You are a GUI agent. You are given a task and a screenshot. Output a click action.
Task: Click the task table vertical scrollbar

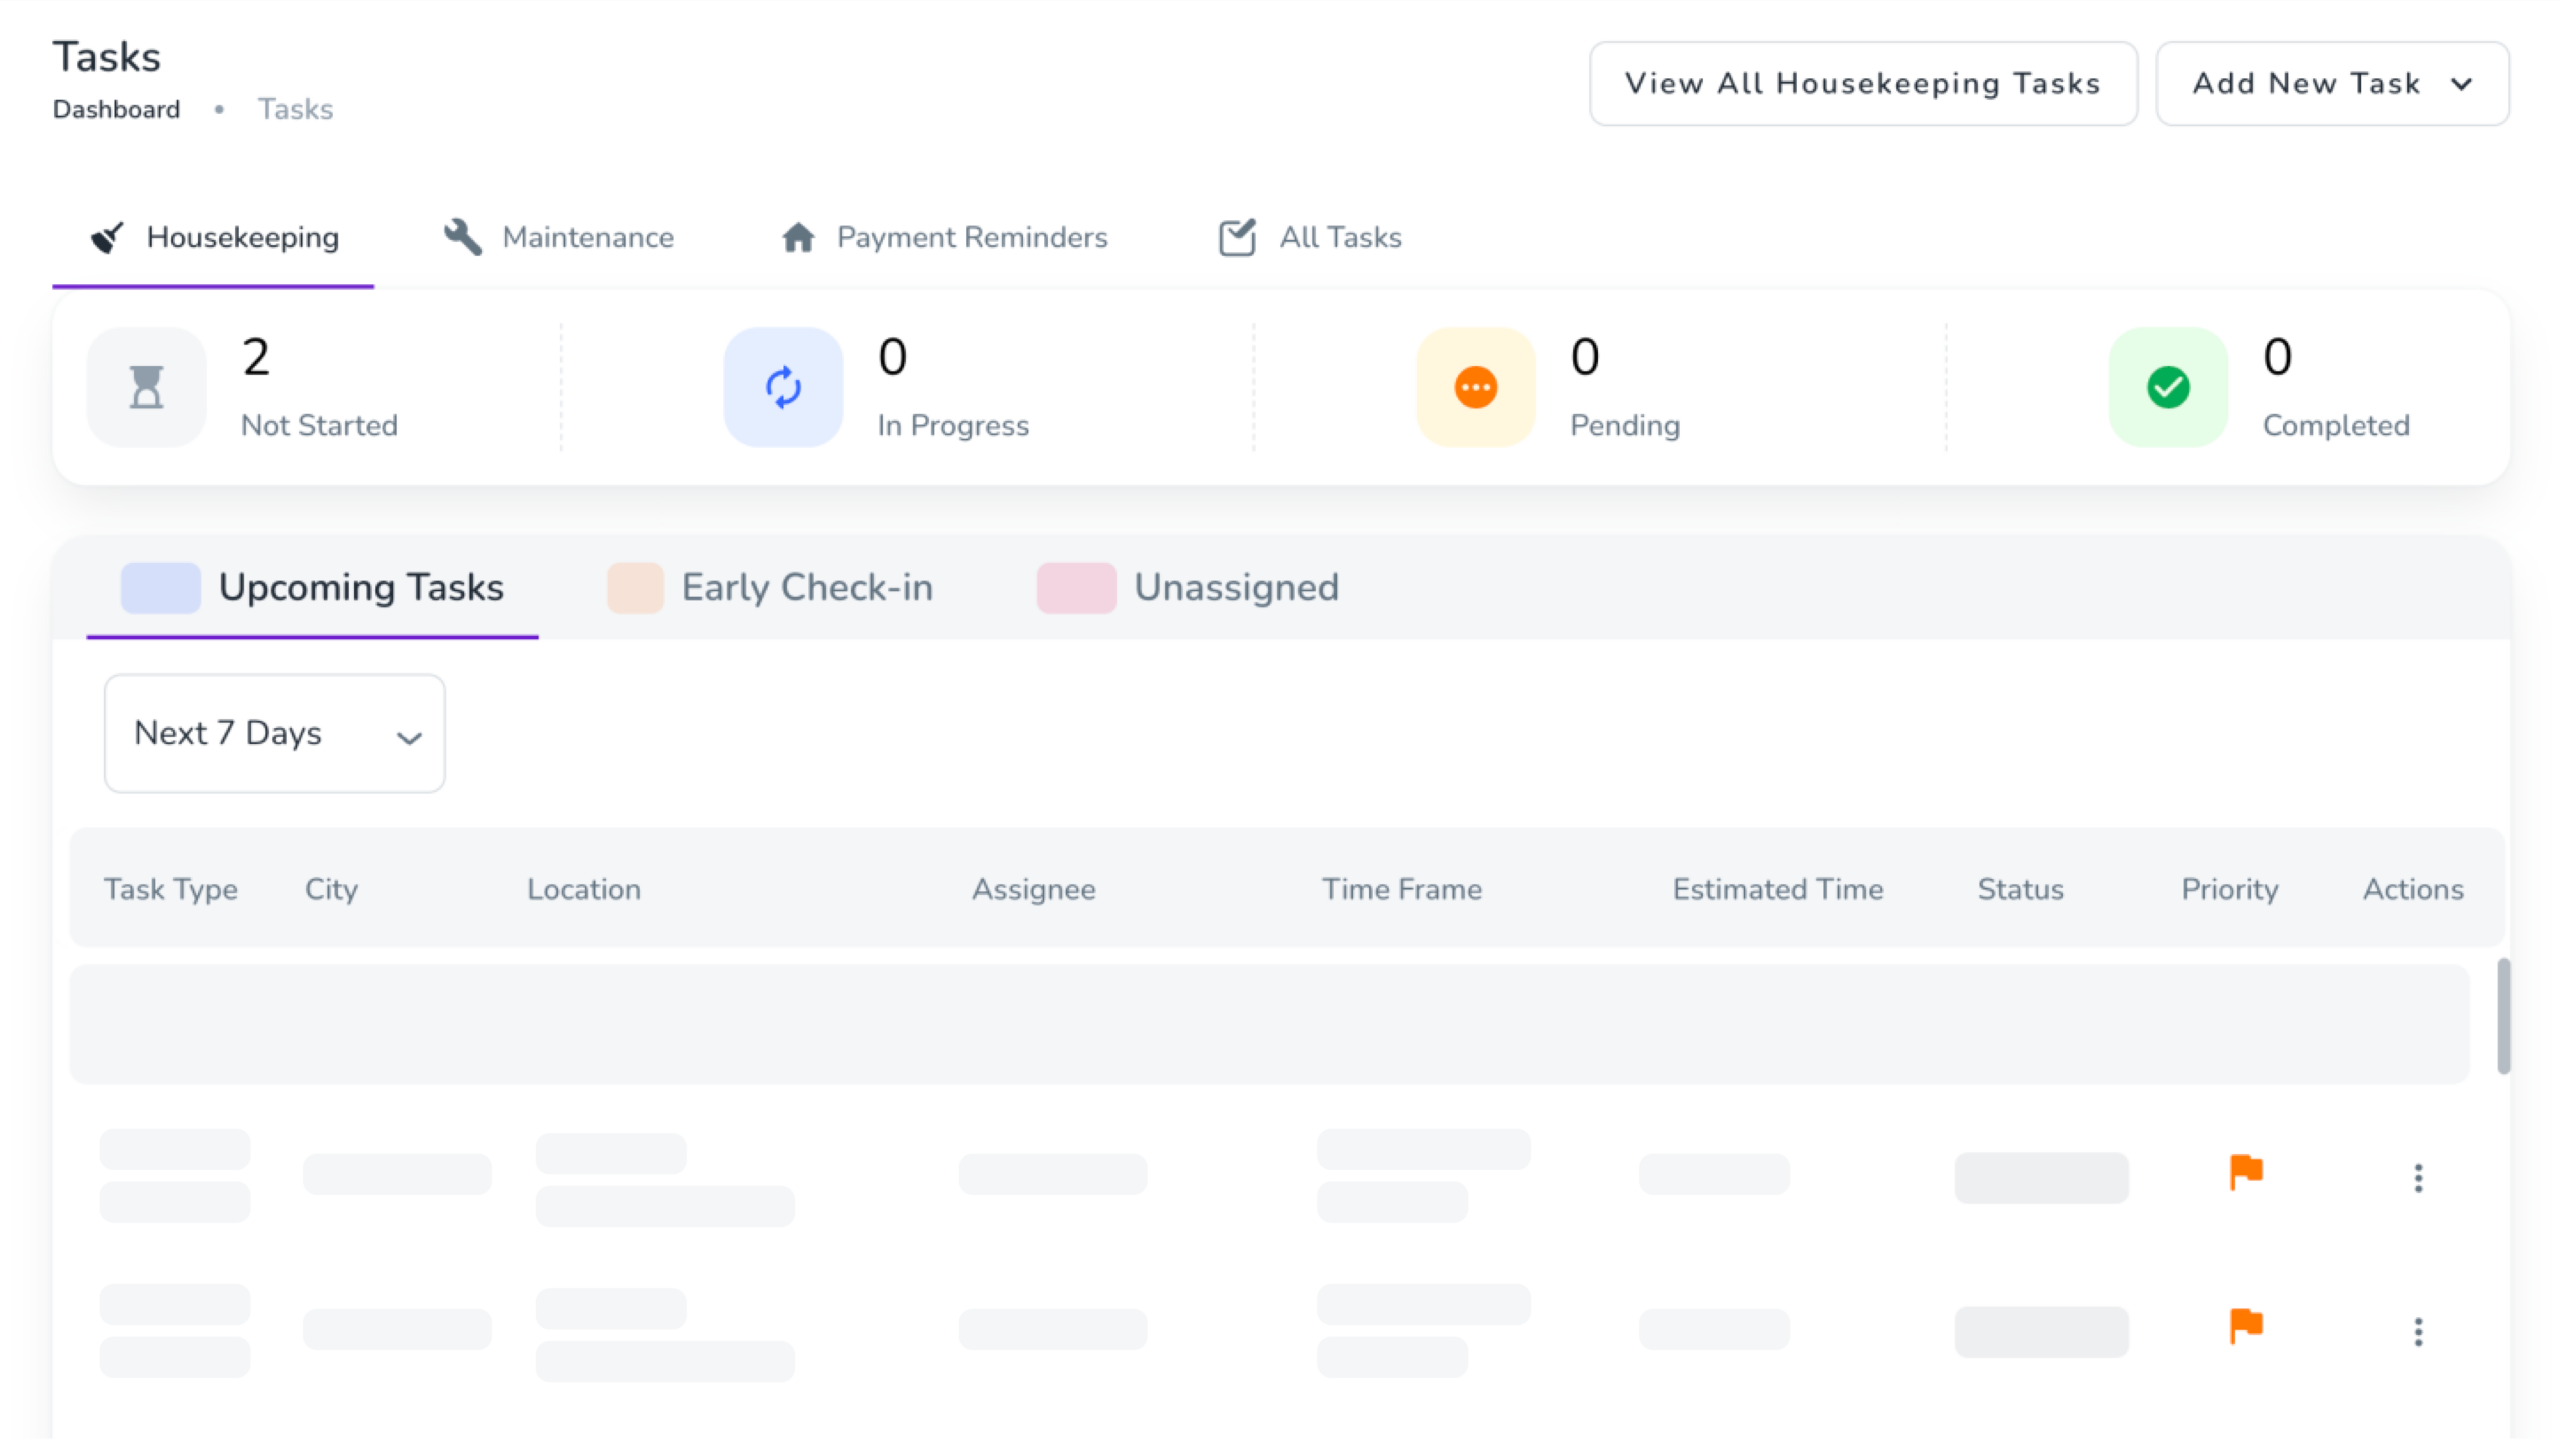pyautogui.click(x=2503, y=1016)
